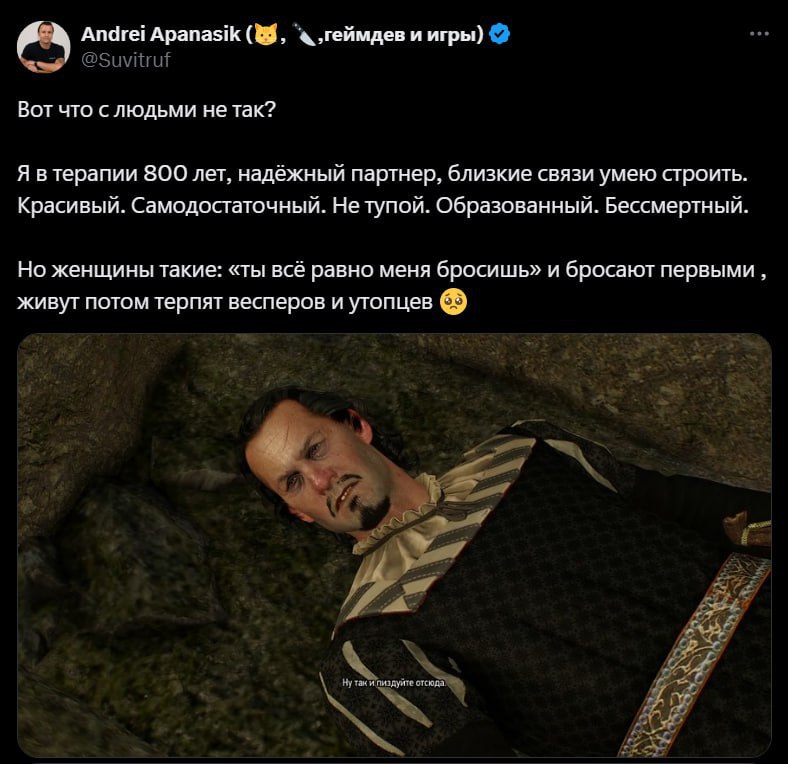The height and width of the screenshot is (764, 788).
Task: Open the attached game screenshot image
Action: click(x=395, y=545)
